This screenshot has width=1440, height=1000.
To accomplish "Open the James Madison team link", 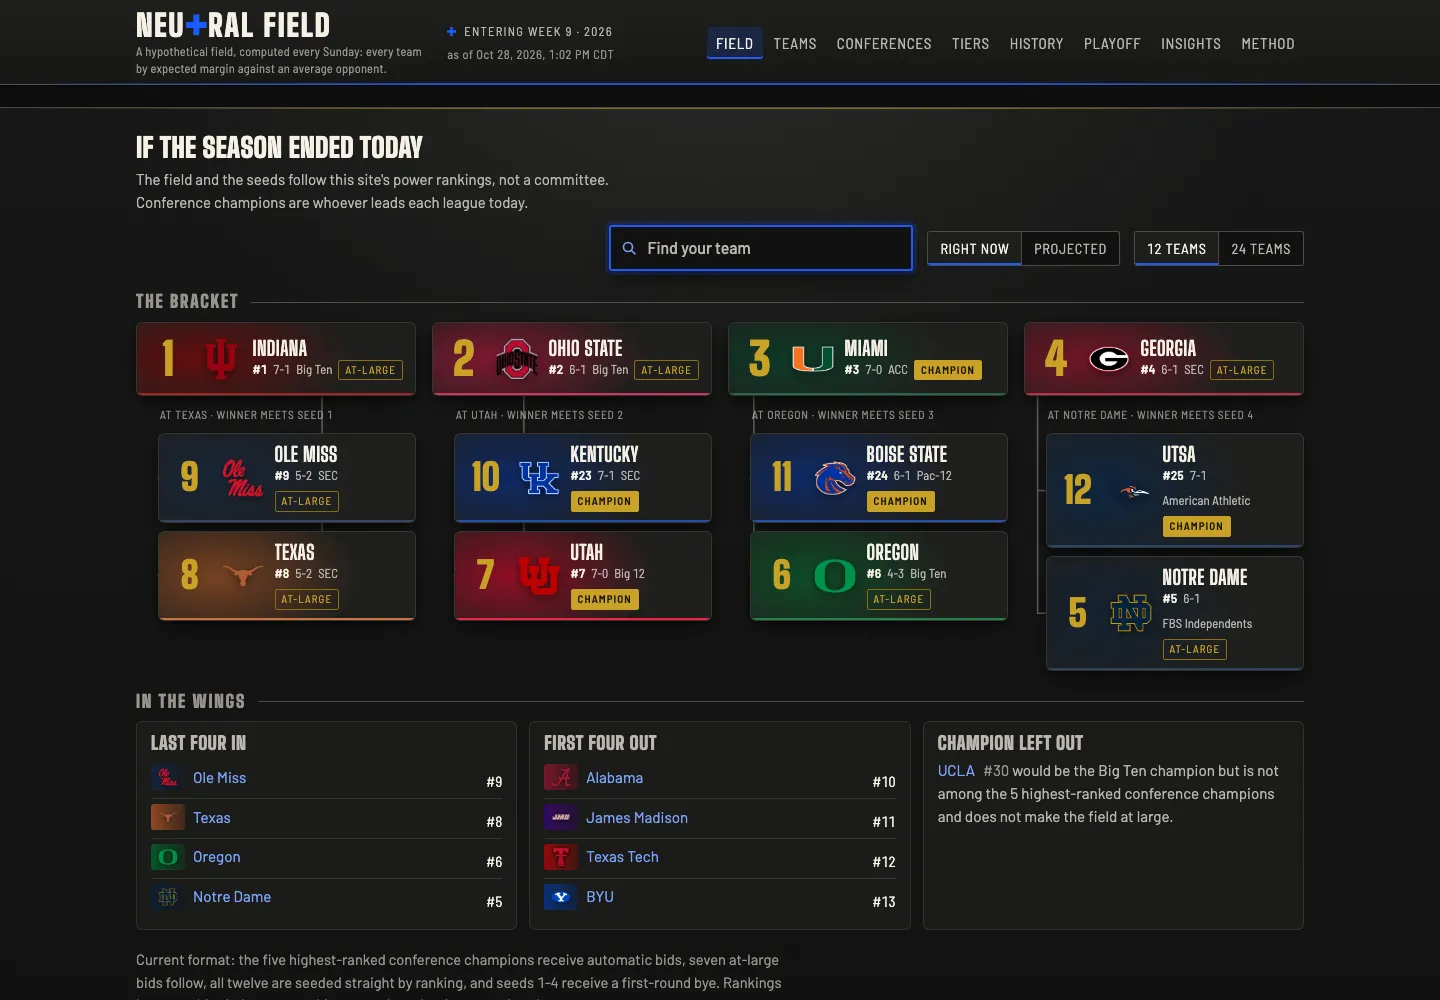I will tap(637, 818).
